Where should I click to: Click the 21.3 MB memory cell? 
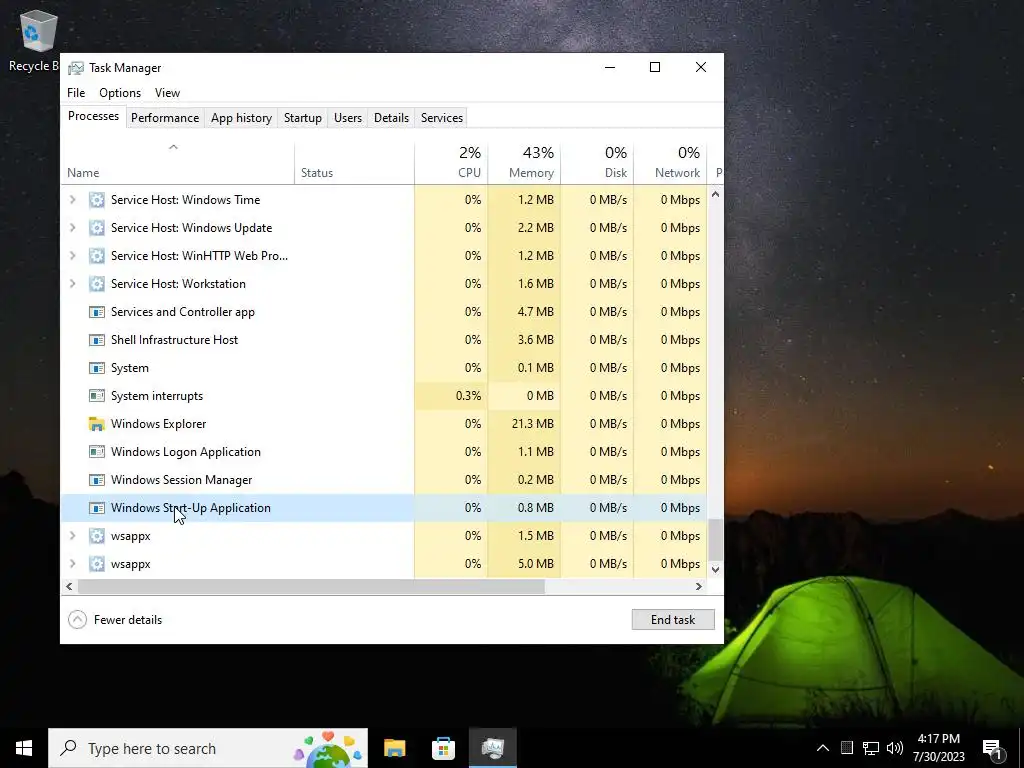[524, 424]
